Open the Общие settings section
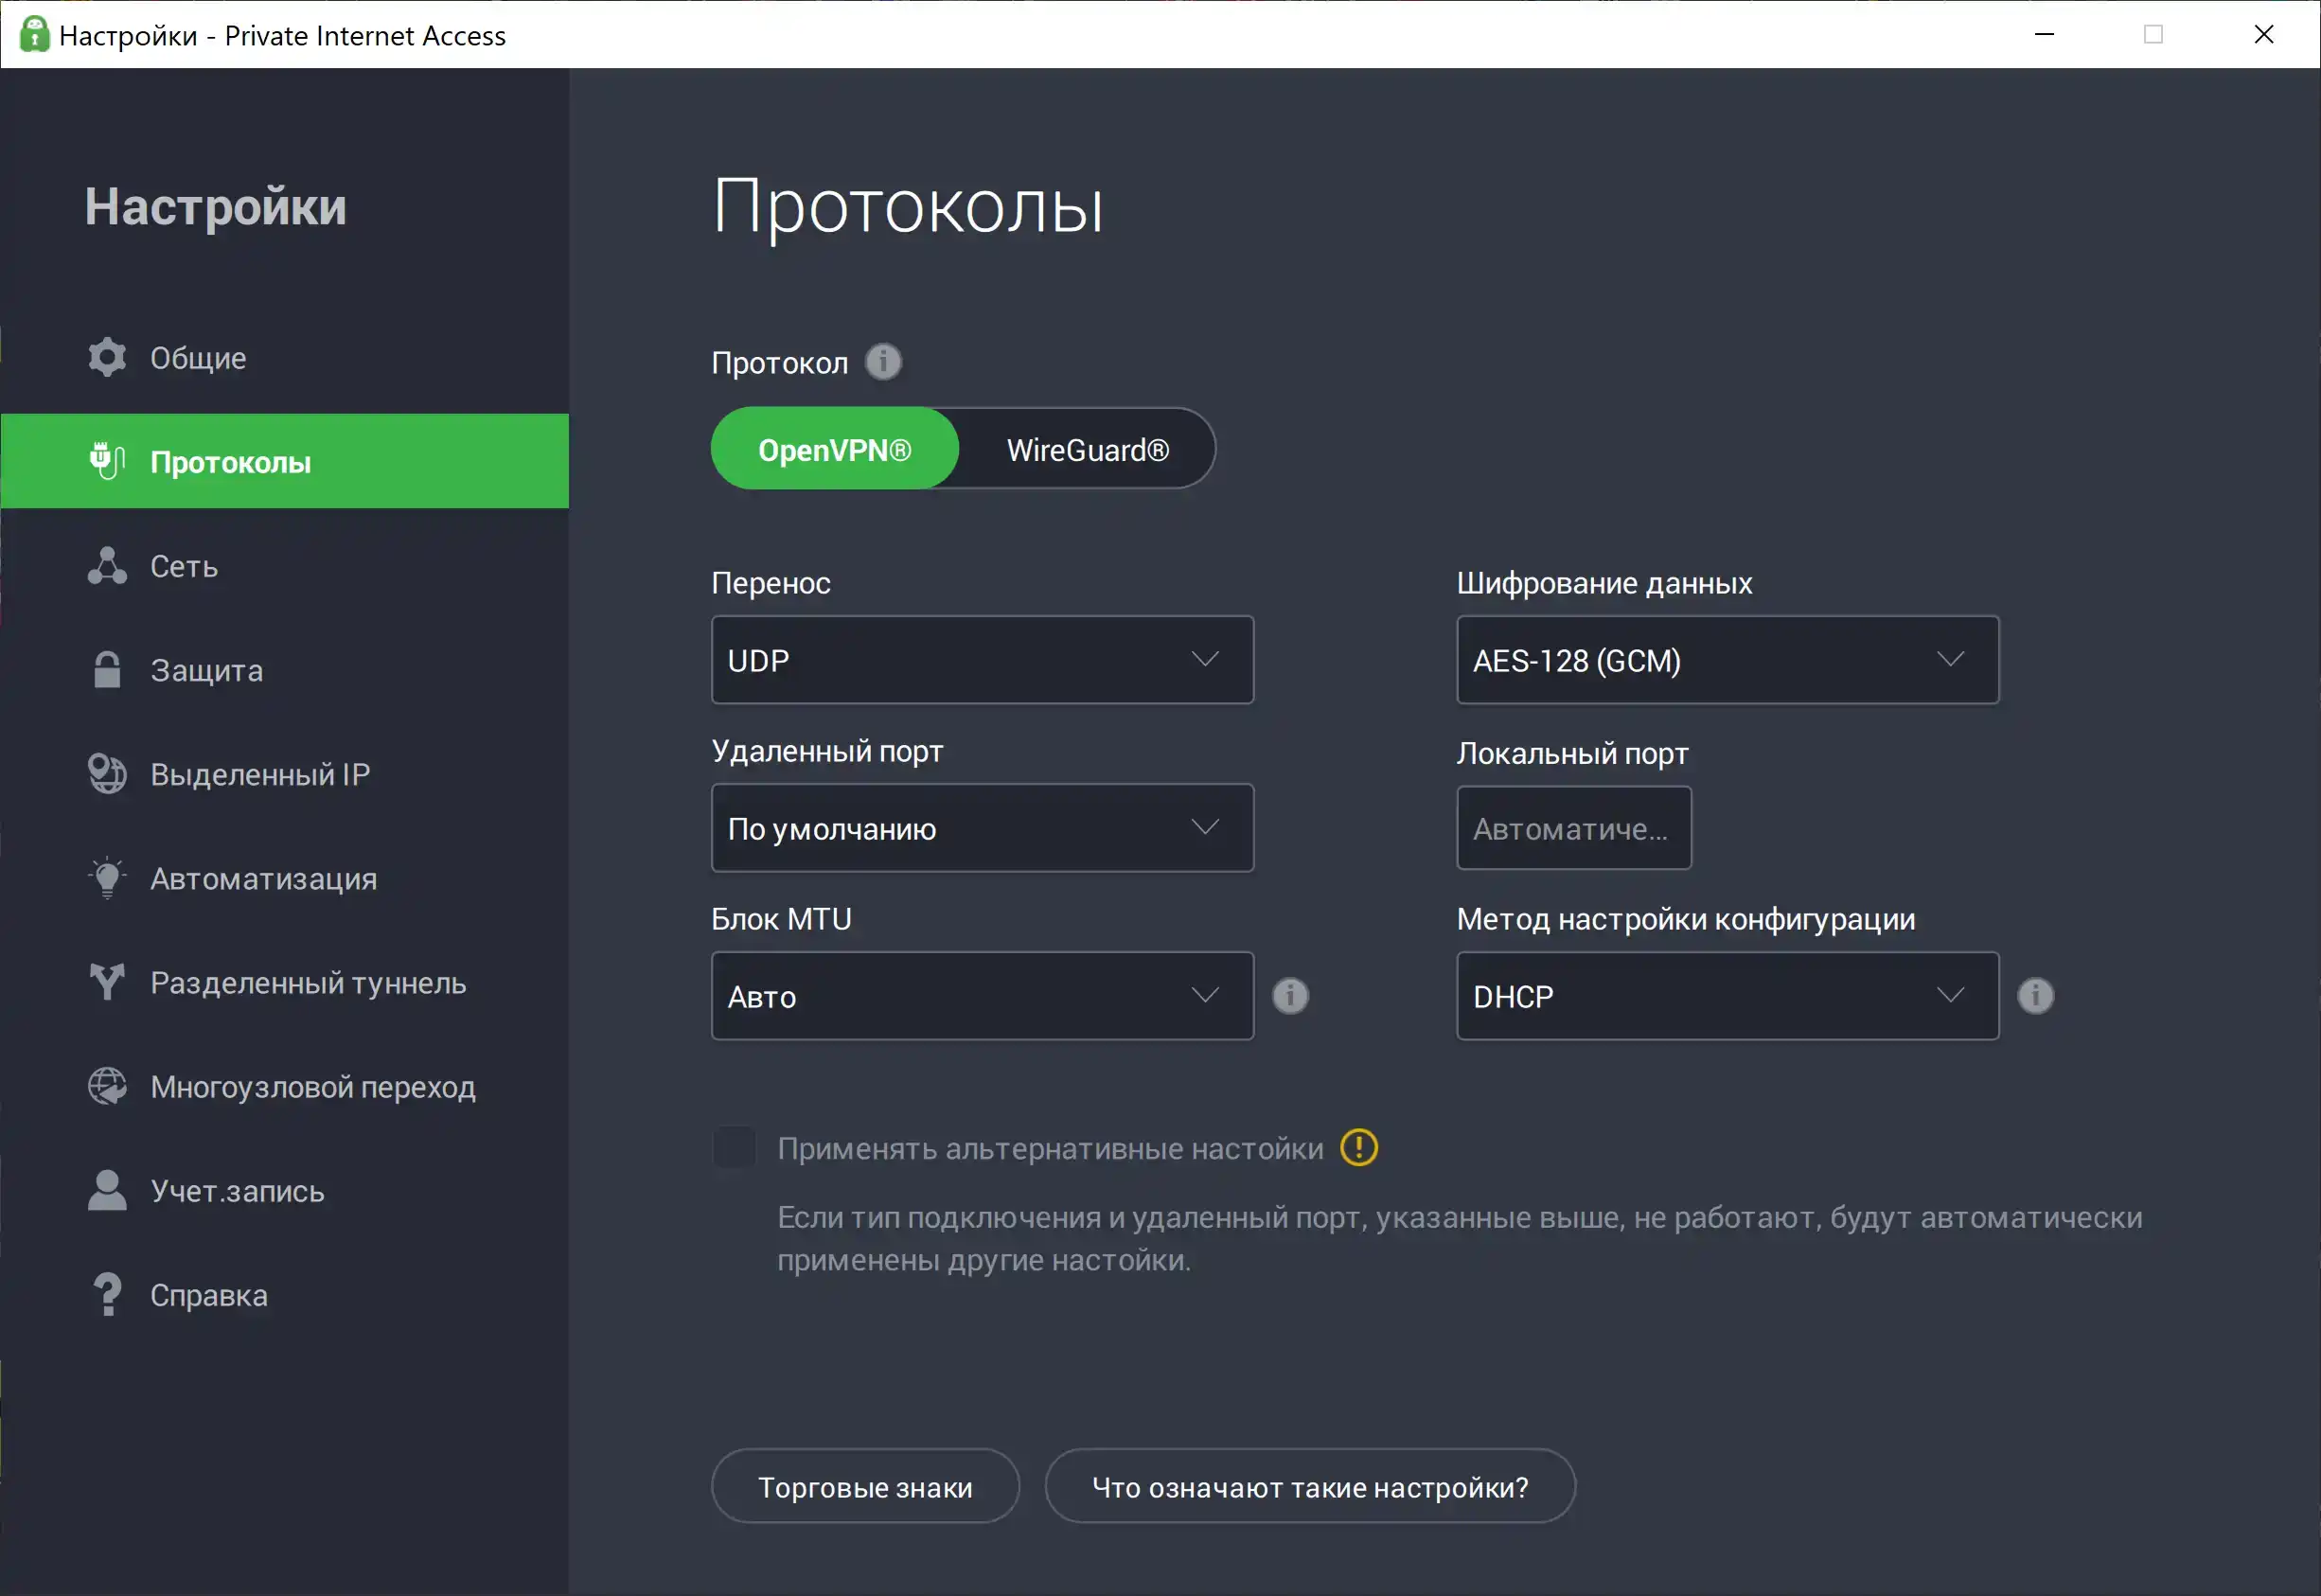 click(285, 358)
